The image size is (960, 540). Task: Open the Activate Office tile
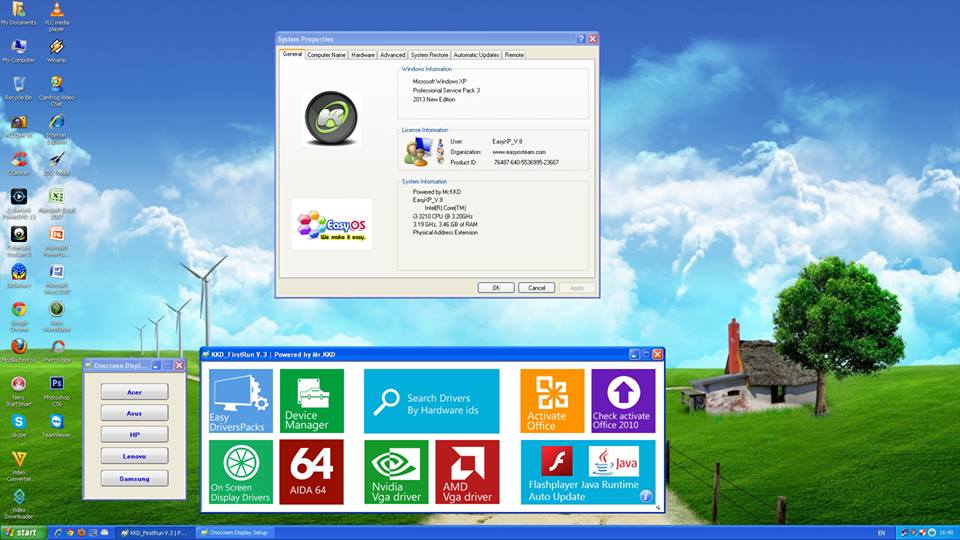[x=552, y=401]
